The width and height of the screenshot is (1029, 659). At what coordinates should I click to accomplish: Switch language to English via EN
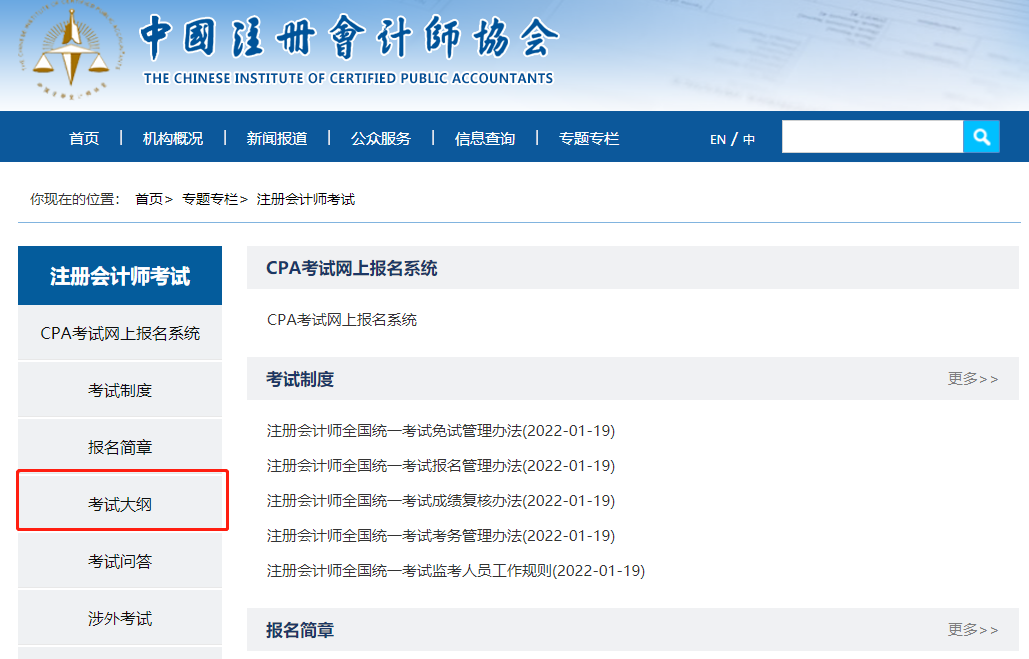(x=717, y=139)
